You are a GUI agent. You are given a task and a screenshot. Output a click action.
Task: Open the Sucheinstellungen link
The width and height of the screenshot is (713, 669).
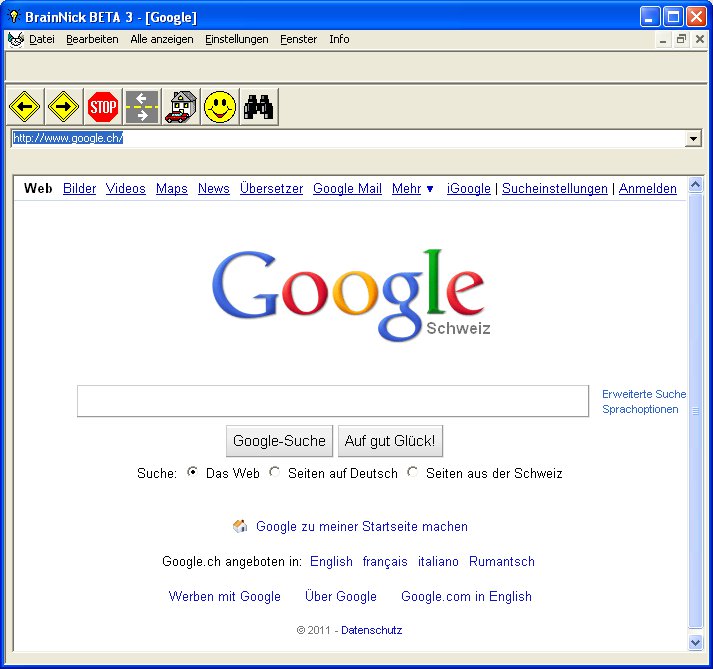(x=555, y=188)
